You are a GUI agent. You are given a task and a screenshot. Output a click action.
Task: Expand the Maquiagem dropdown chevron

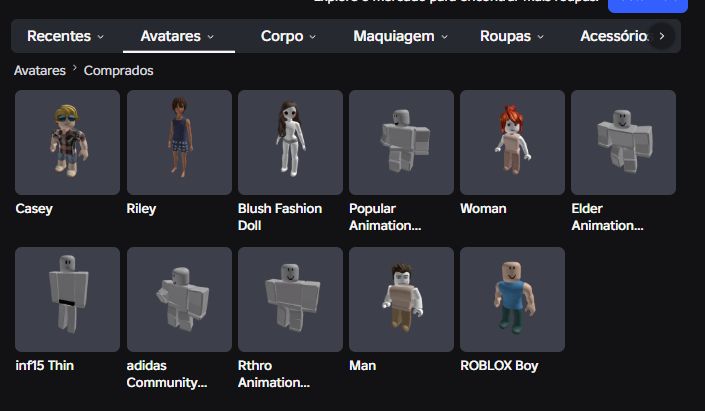pos(444,37)
